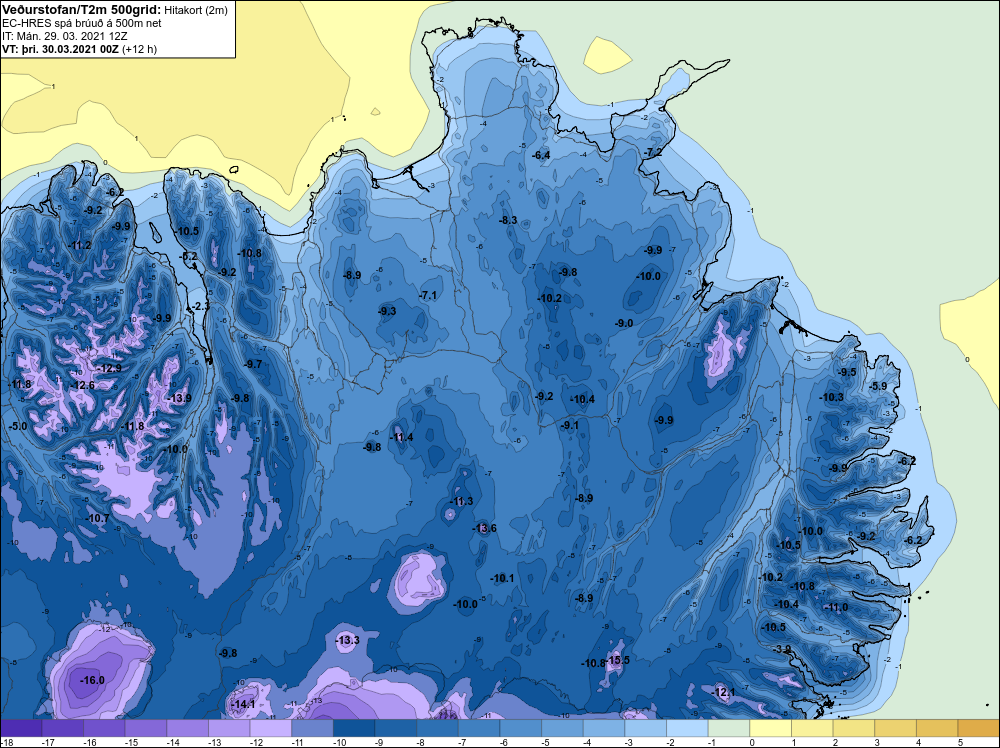Click the title 'Veðurstofan/T2m 500grid:' in header
The width and height of the screenshot is (1000, 748).
tap(80, 10)
